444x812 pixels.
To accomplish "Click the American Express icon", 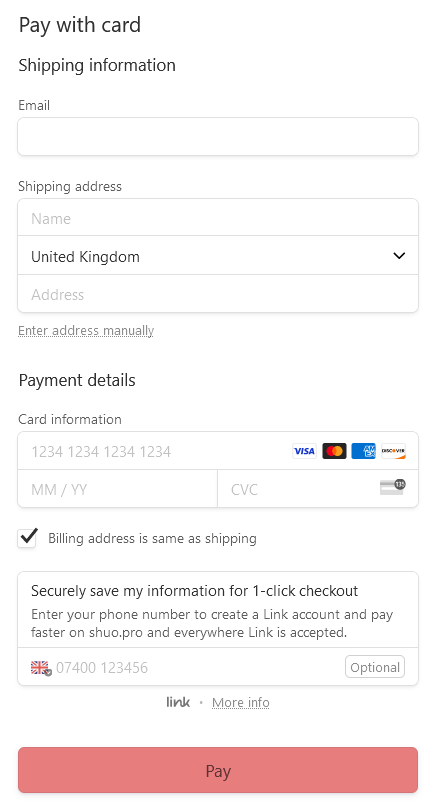I will point(364,451).
